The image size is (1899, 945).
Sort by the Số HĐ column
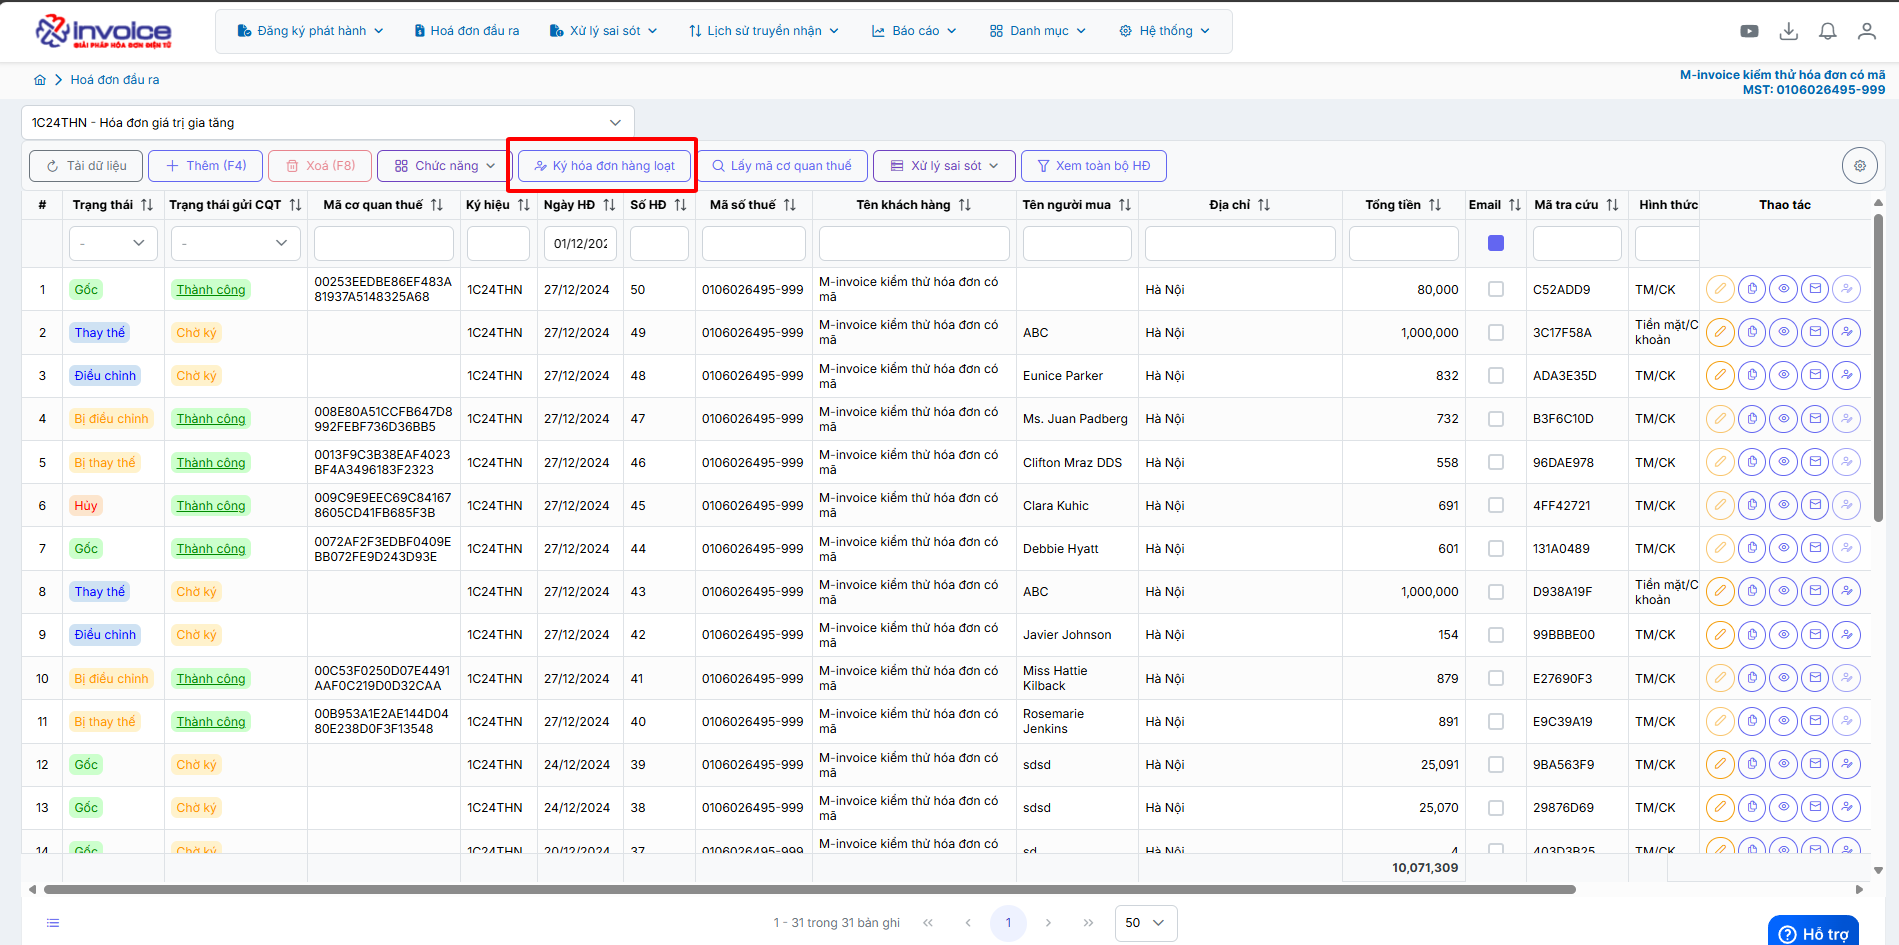click(680, 205)
